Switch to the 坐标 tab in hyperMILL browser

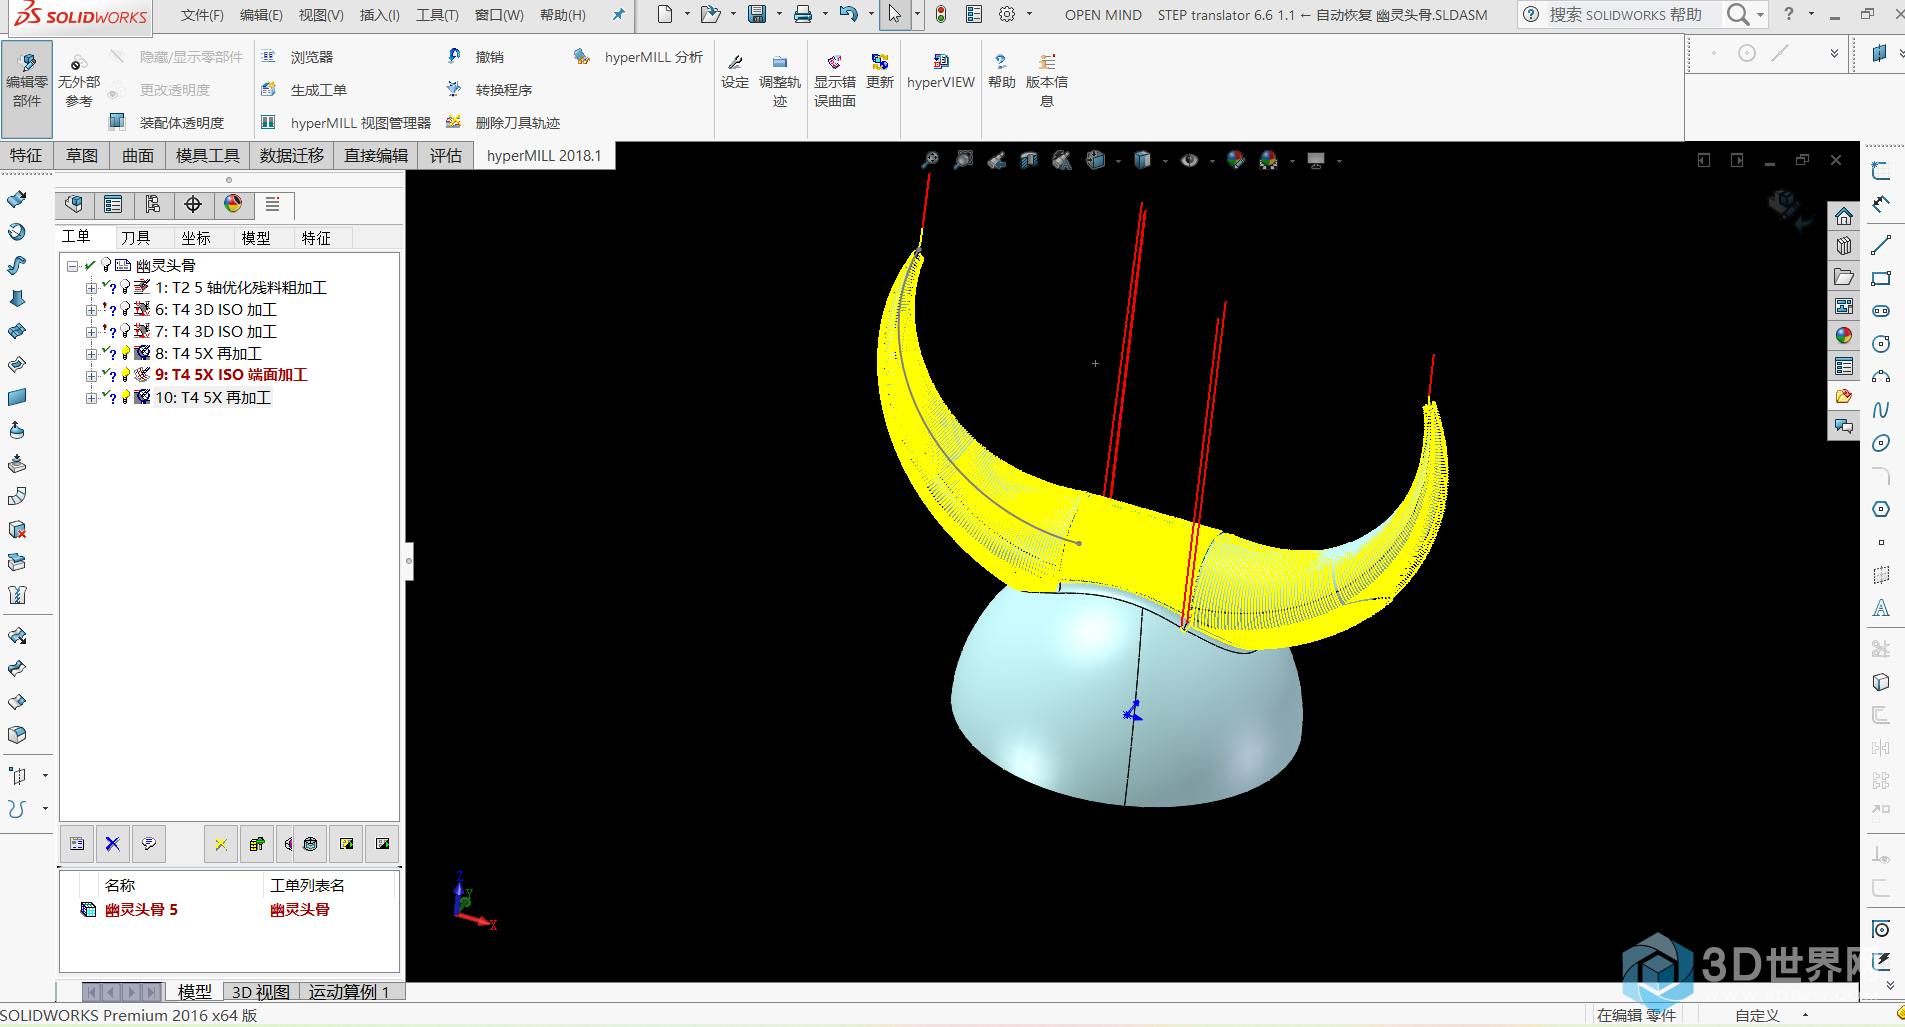tap(196, 237)
